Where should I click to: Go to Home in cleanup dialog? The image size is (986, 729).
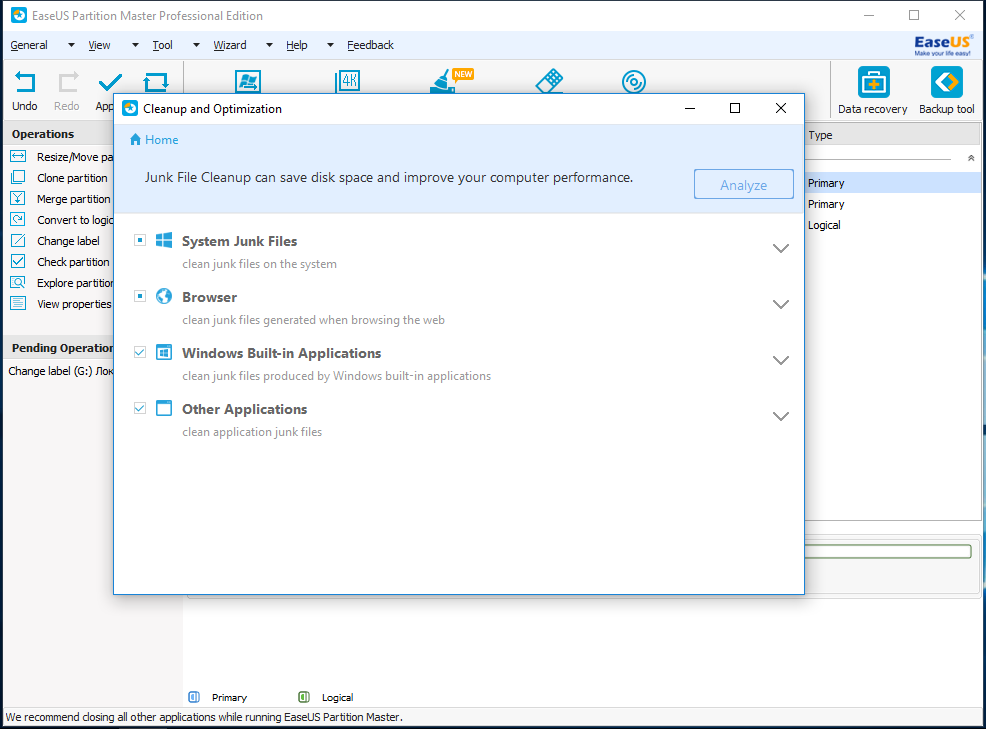click(154, 140)
